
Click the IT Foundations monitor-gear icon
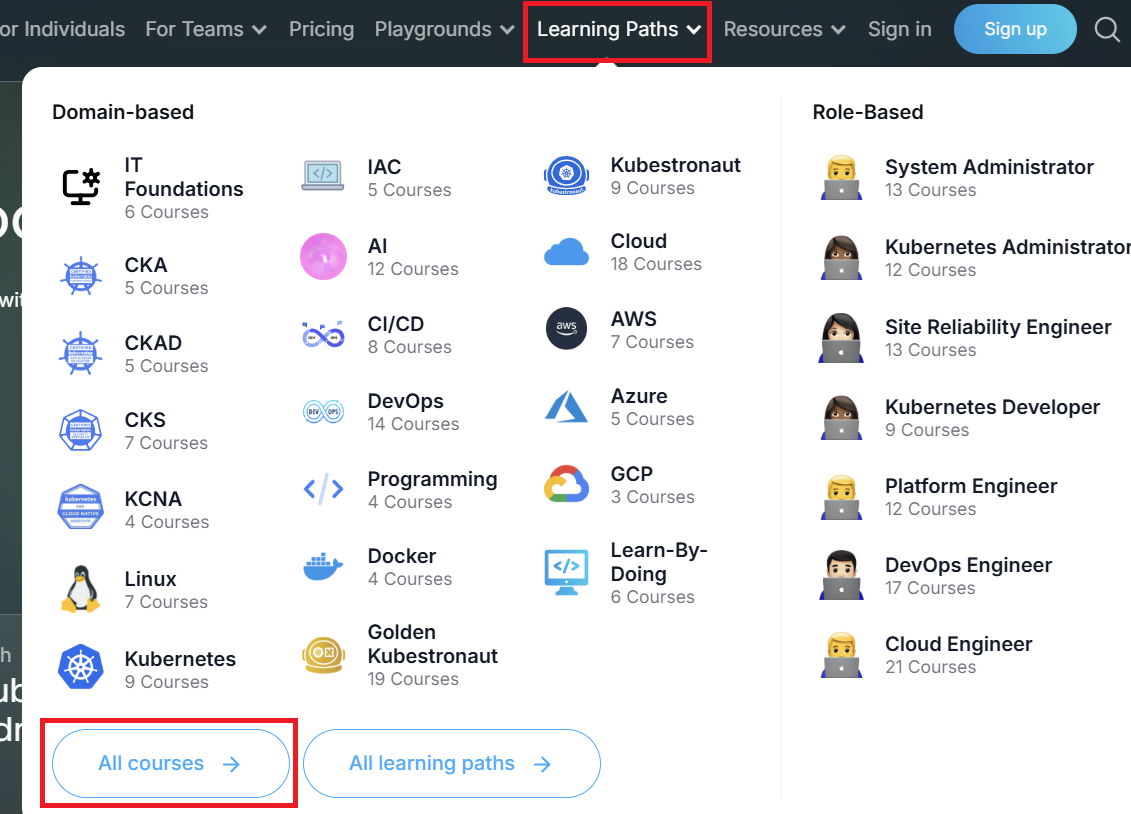[81, 187]
